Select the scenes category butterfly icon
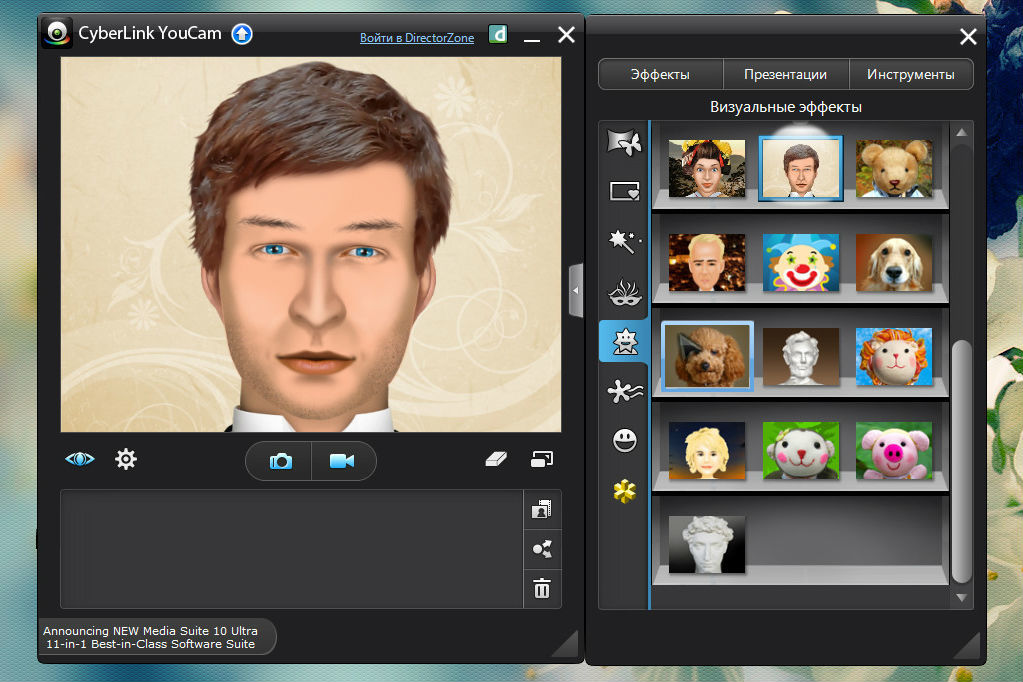 [x=624, y=142]
